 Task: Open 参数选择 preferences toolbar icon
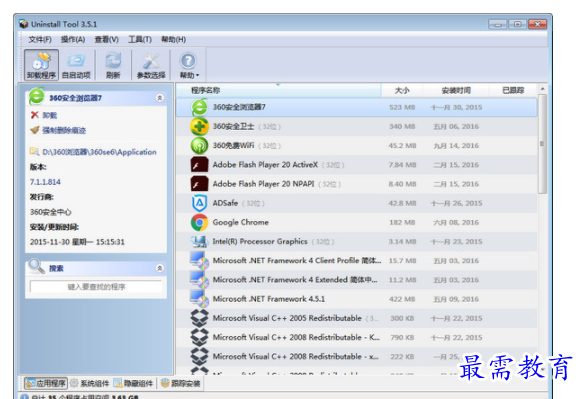click(151, 65)
